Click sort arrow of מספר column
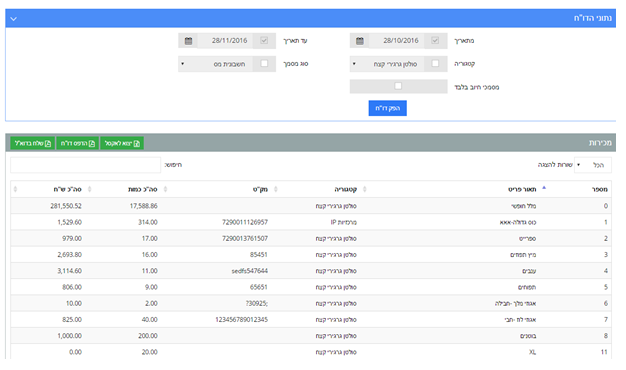 pos(544,188)
